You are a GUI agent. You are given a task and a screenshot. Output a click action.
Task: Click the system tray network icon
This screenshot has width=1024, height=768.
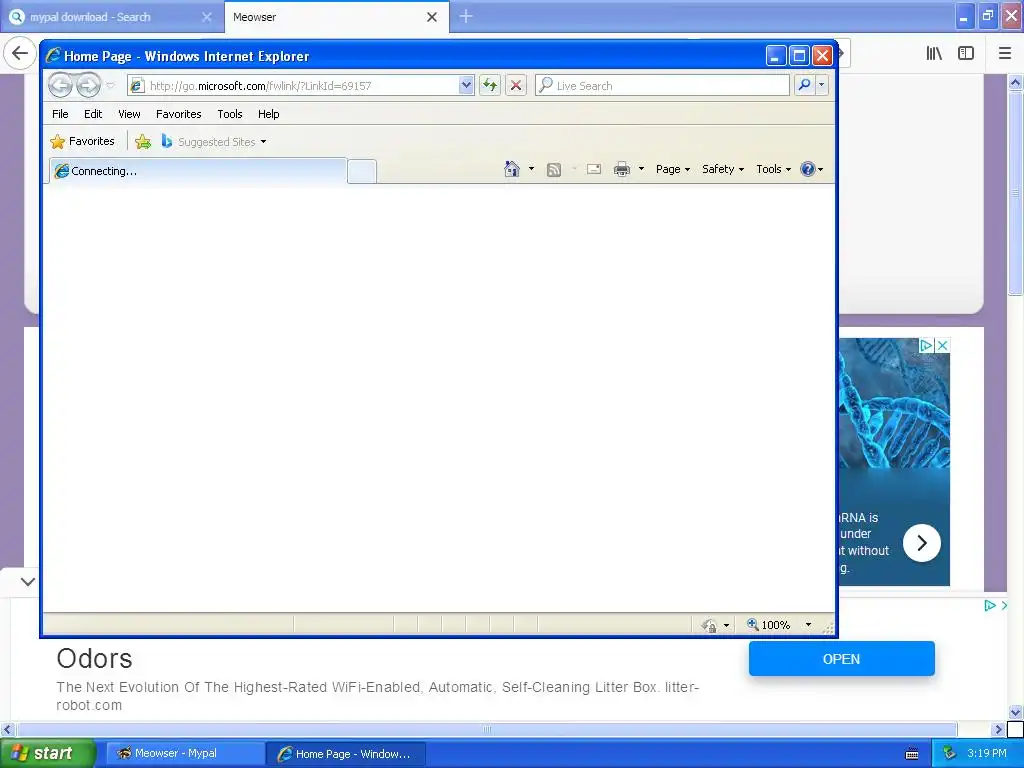pyautogui.click(x=950, y=754)
